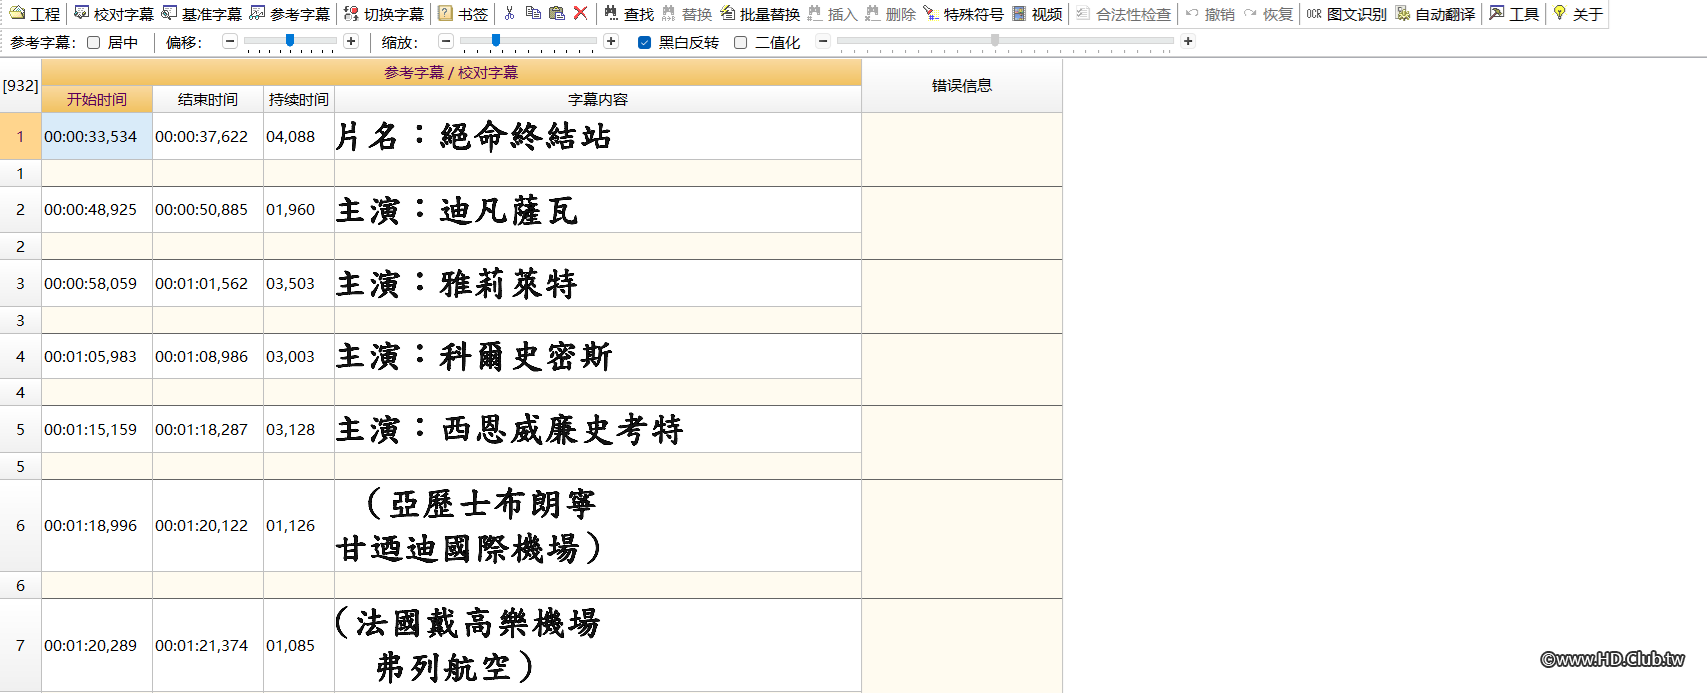Open the 工程 project menu
The height and width of the screenshot is (693, 1707).
tap(35, 14)
